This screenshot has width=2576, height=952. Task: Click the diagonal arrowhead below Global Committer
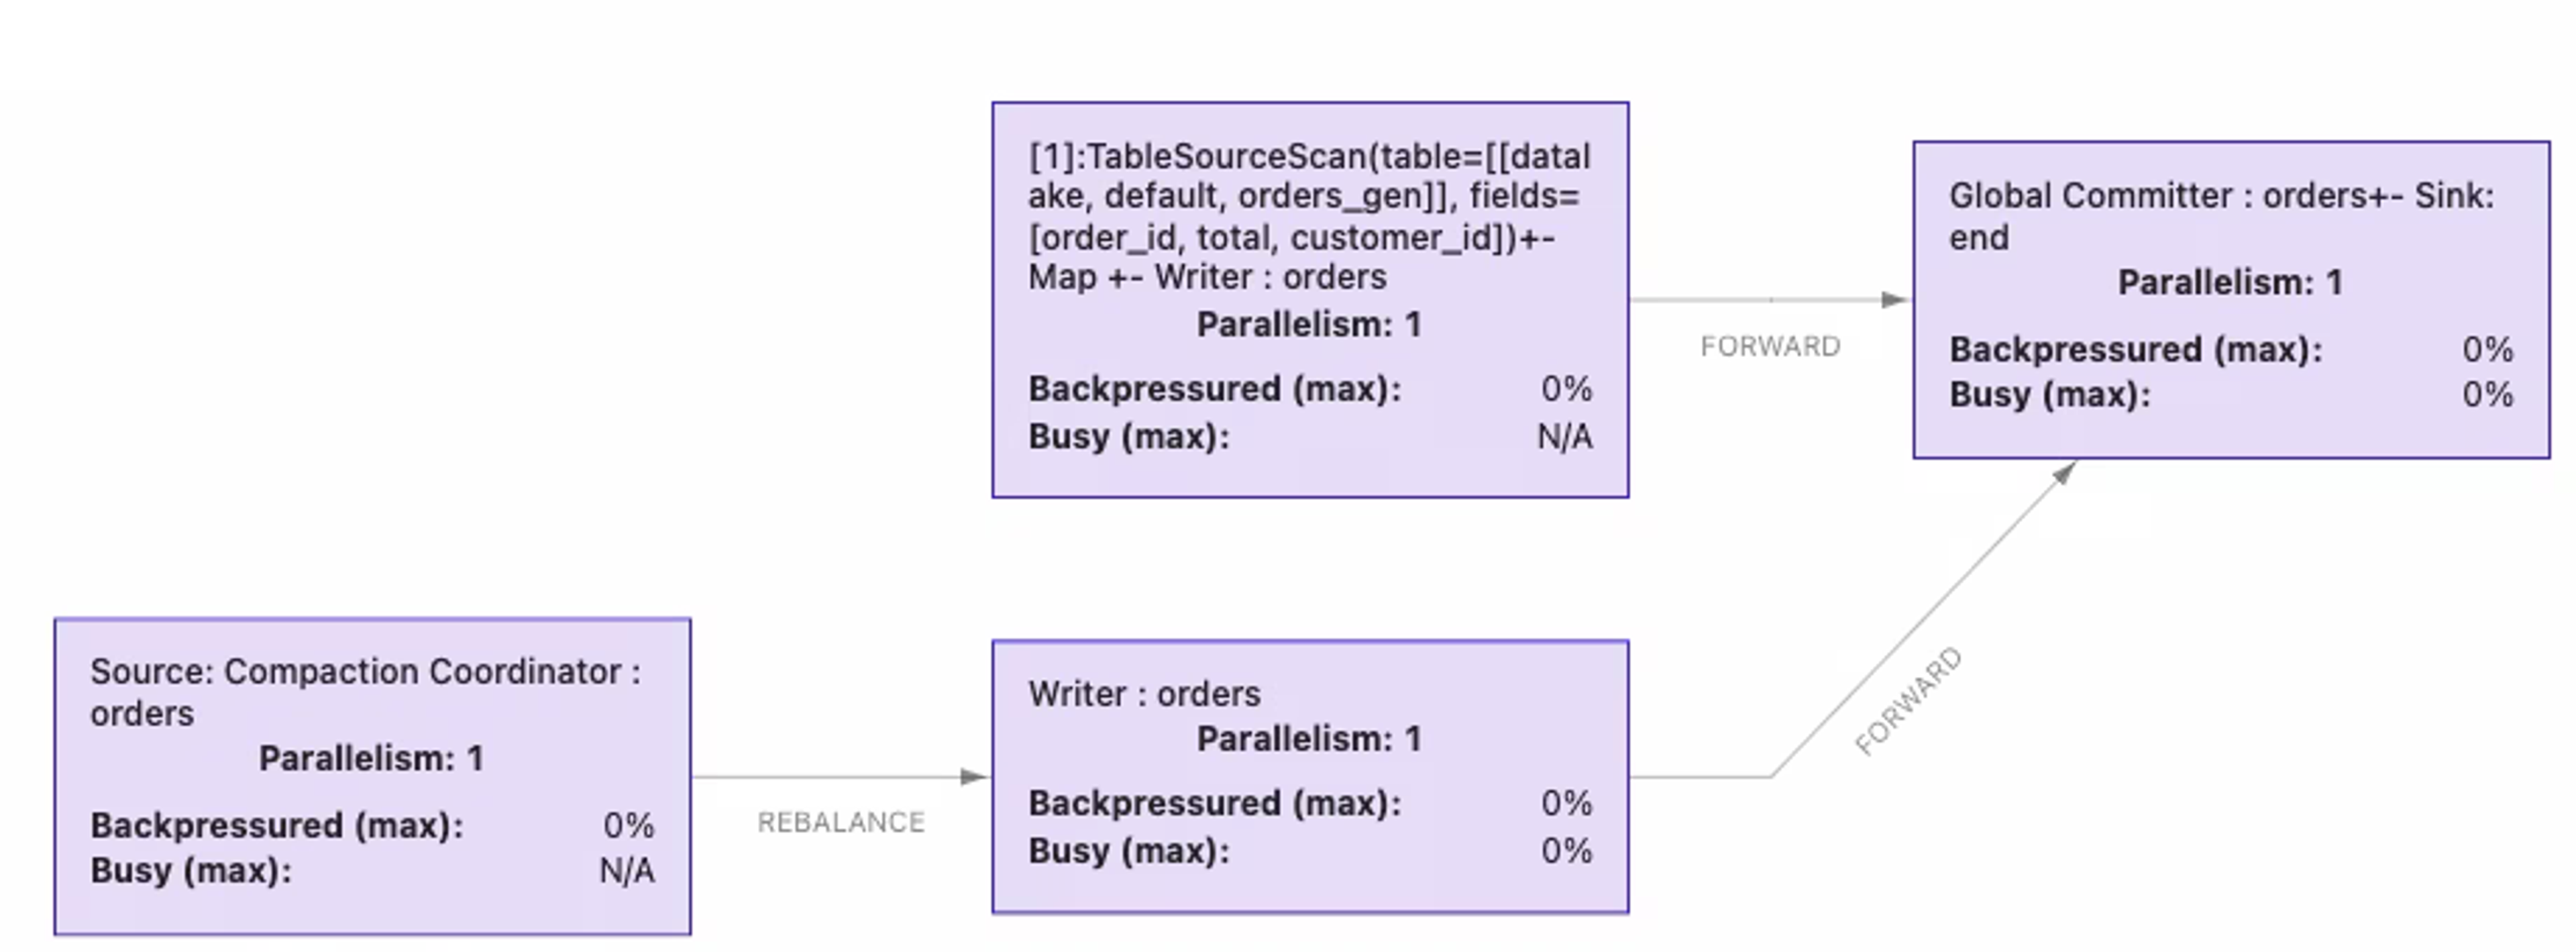click(2064, 473)
